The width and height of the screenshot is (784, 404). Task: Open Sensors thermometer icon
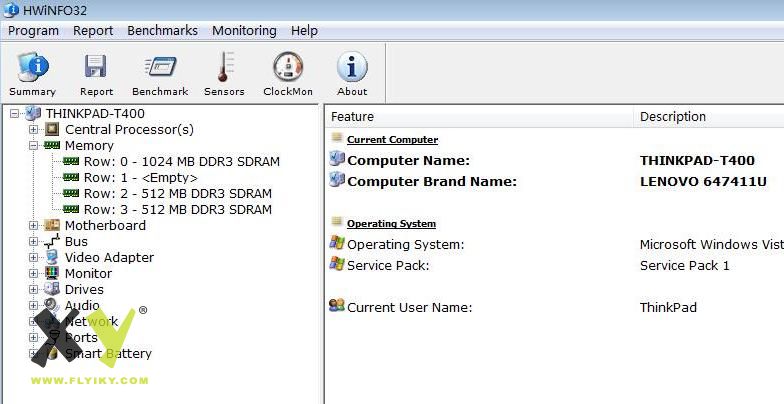click(x=224, y=67)
